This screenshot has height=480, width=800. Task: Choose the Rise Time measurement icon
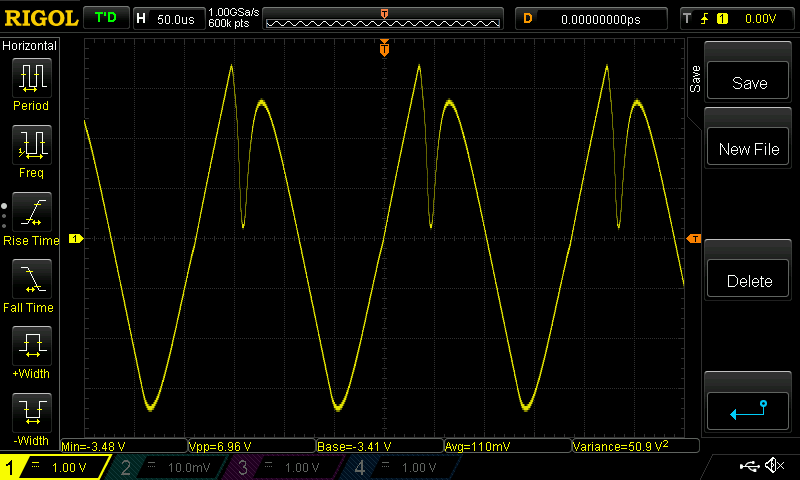pos(31,212)
